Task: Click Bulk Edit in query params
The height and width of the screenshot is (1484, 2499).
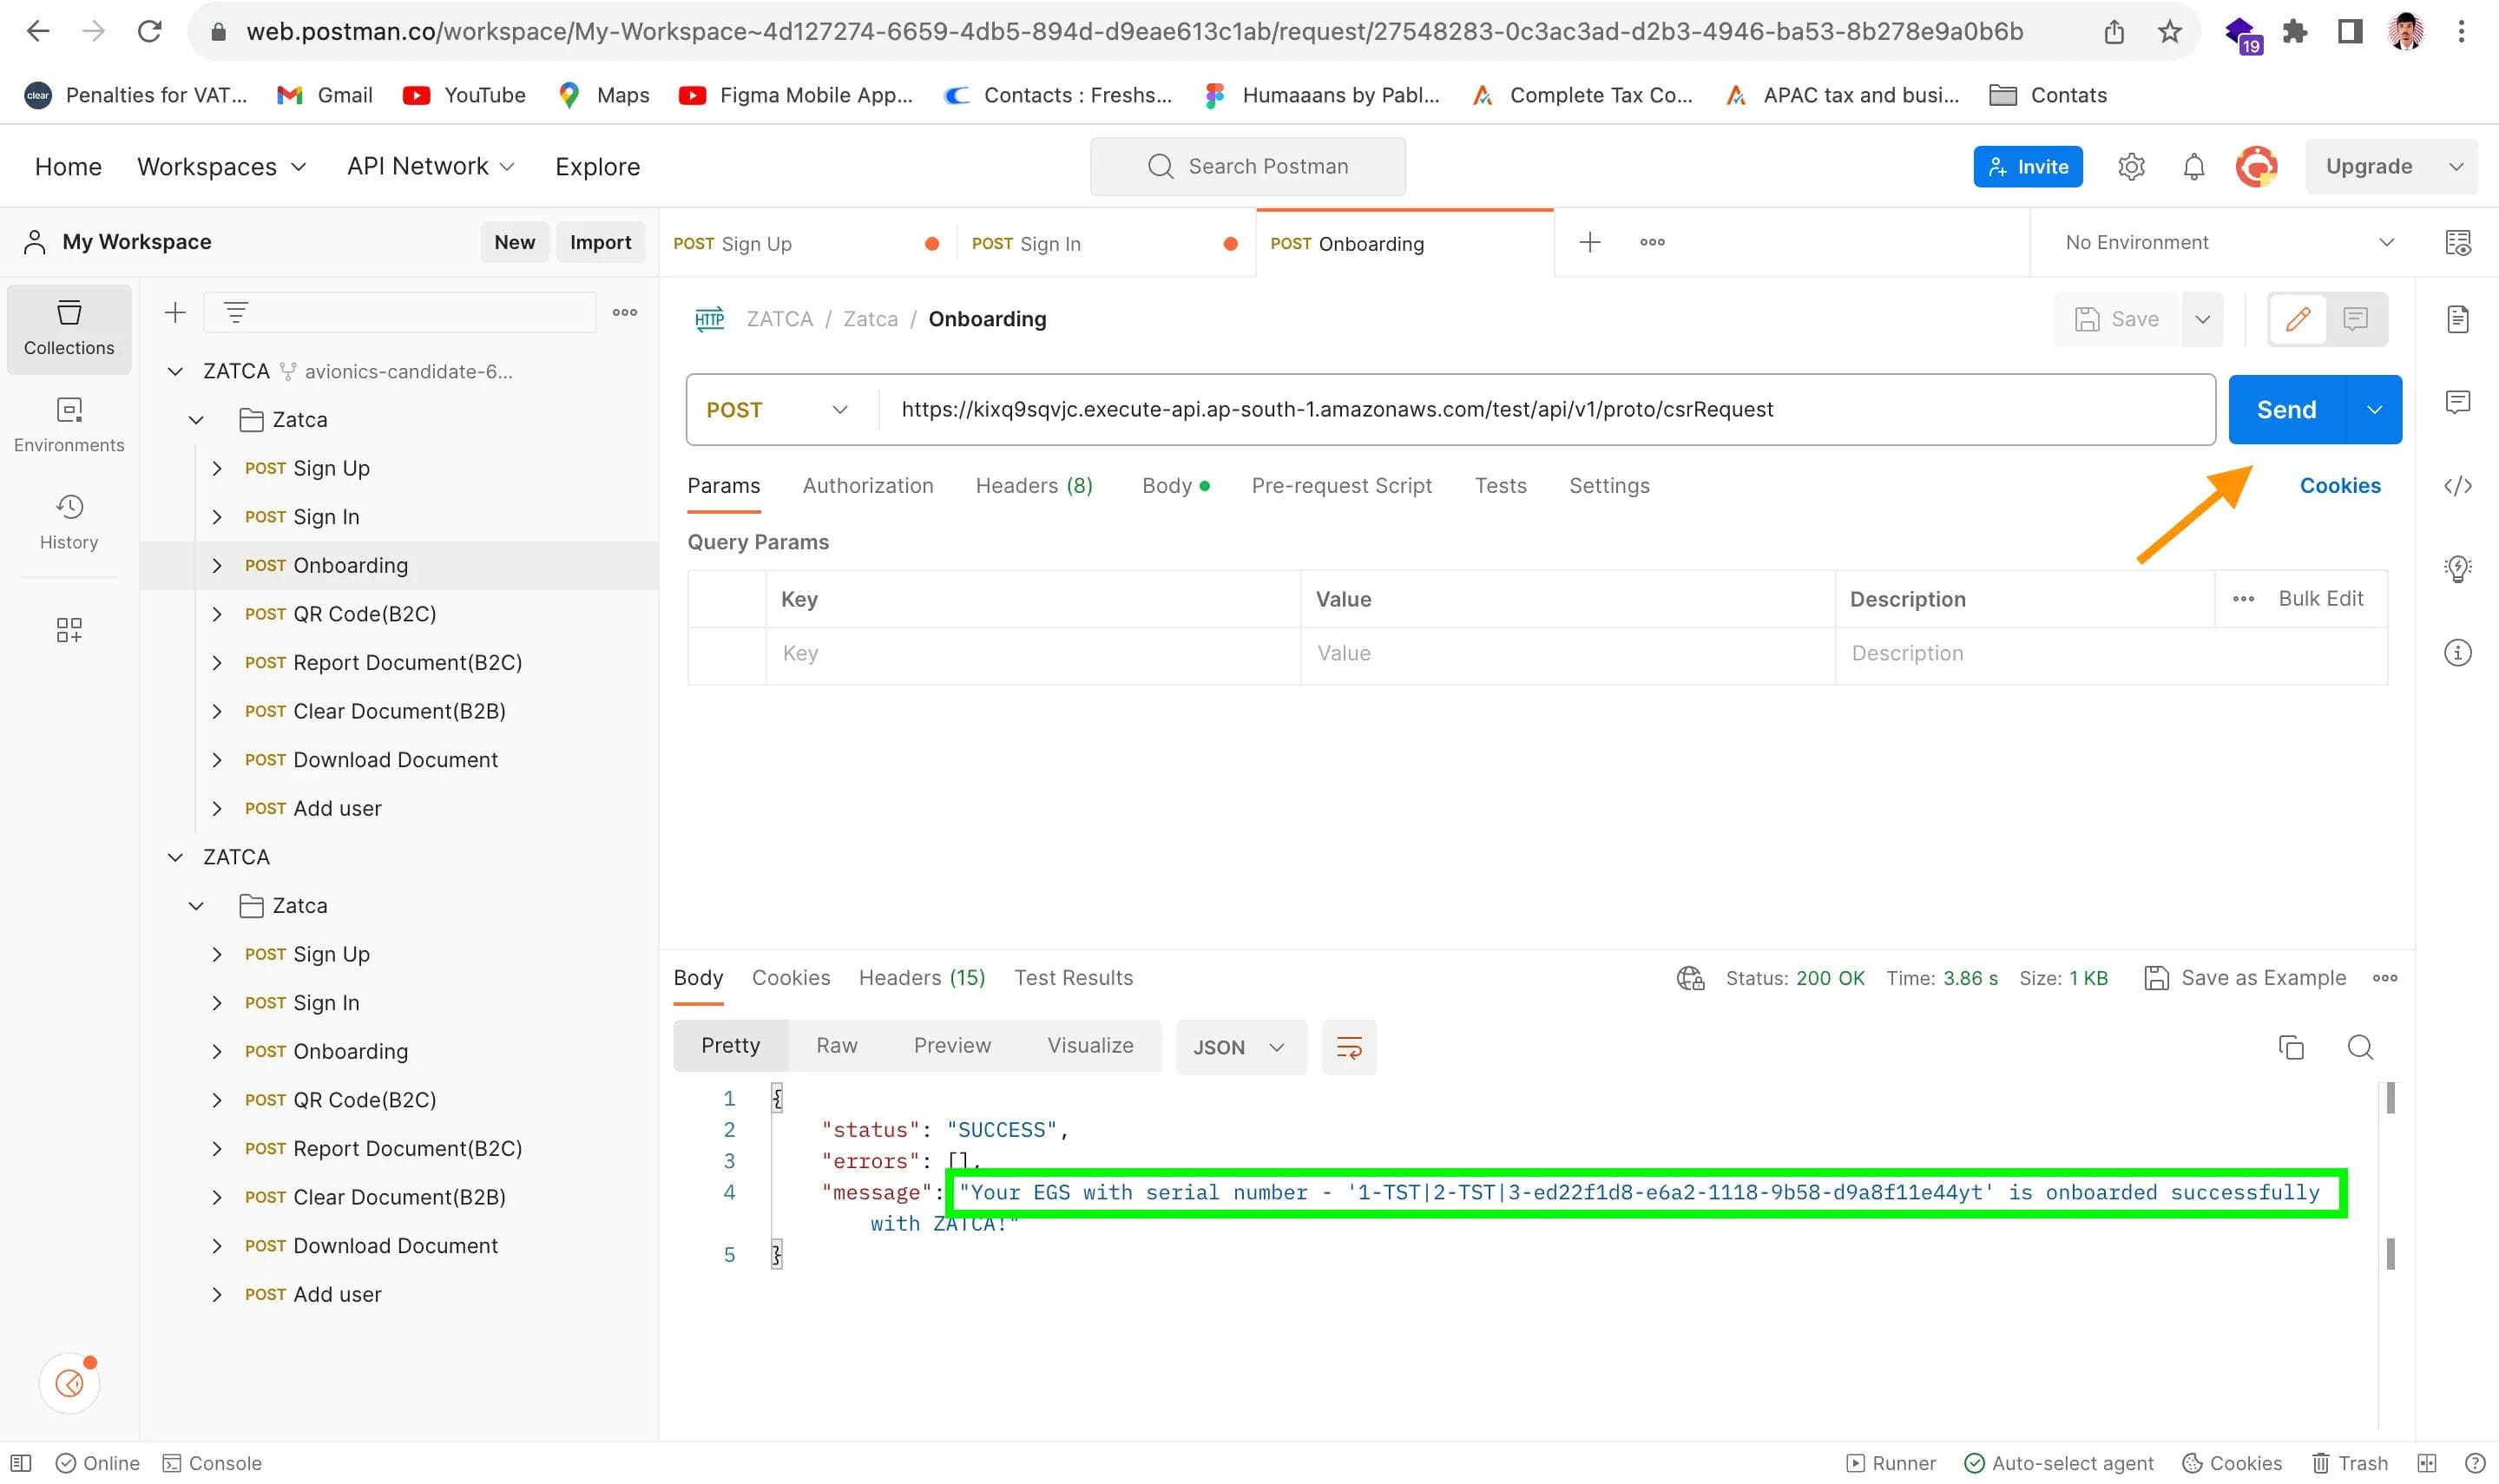Action: pyautogui.click(x=2320, y=599)
